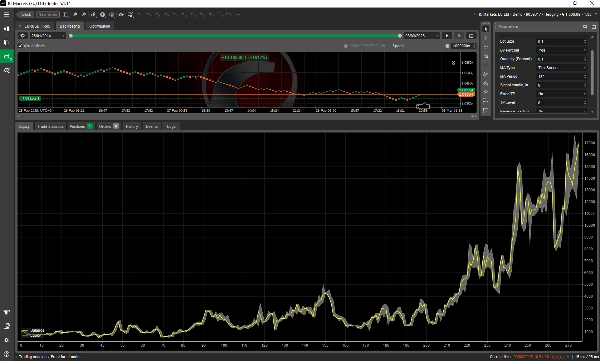The width and height of the screenshot is (600, 361).
Task: Open the Copy section in left sidebar
Action: 7,42
